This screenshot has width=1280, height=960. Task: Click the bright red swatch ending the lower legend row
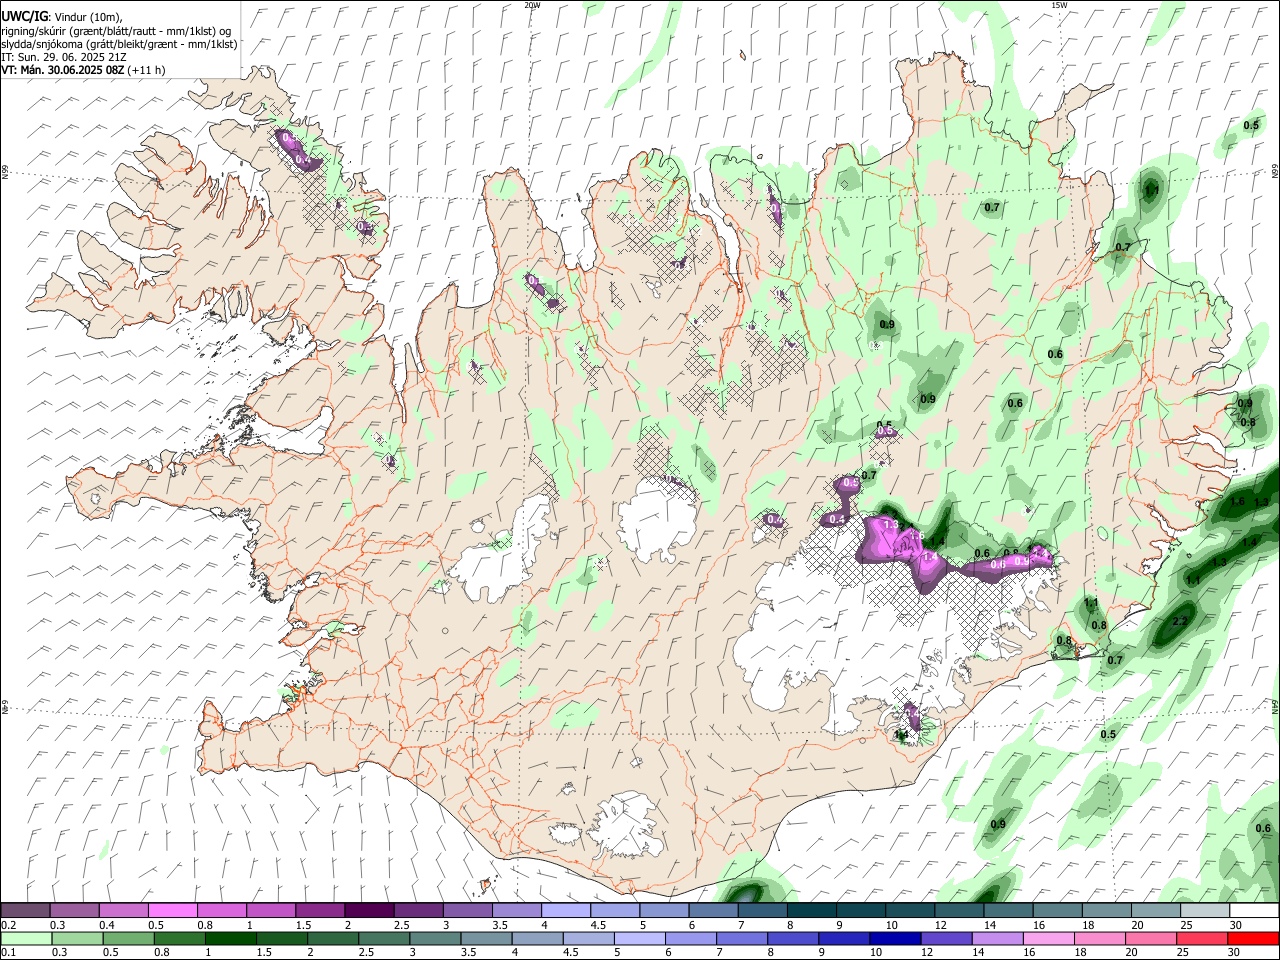[1253, 939]
